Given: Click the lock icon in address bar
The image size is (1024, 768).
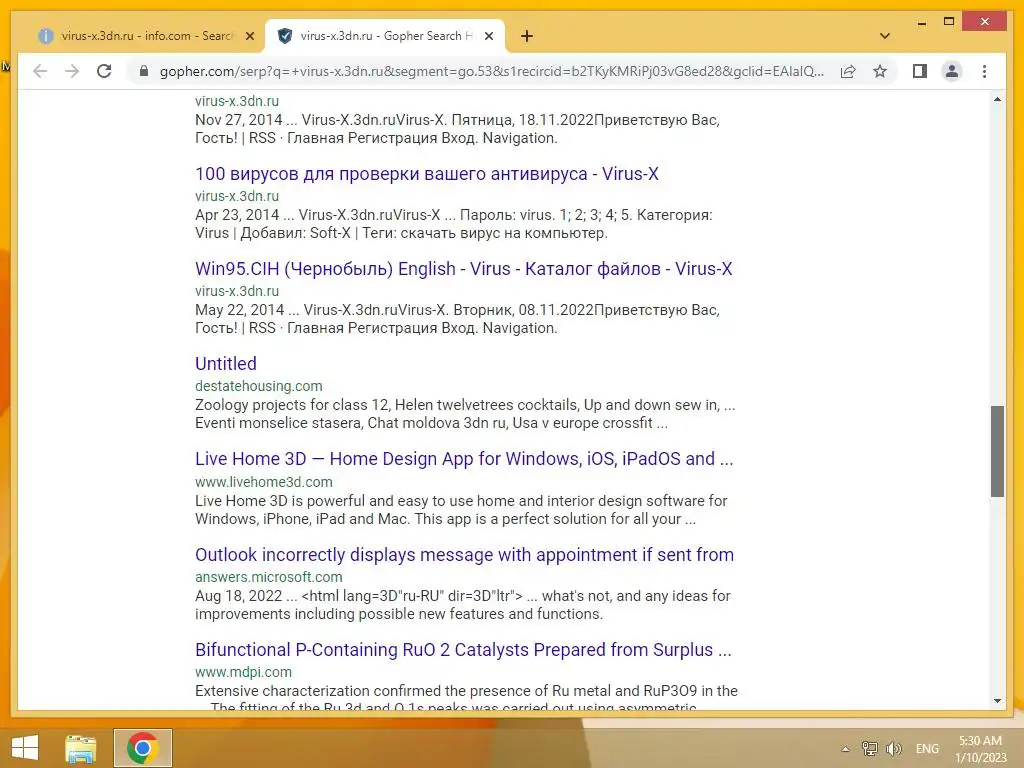Looking at the screenshot, I should [144, 71].
